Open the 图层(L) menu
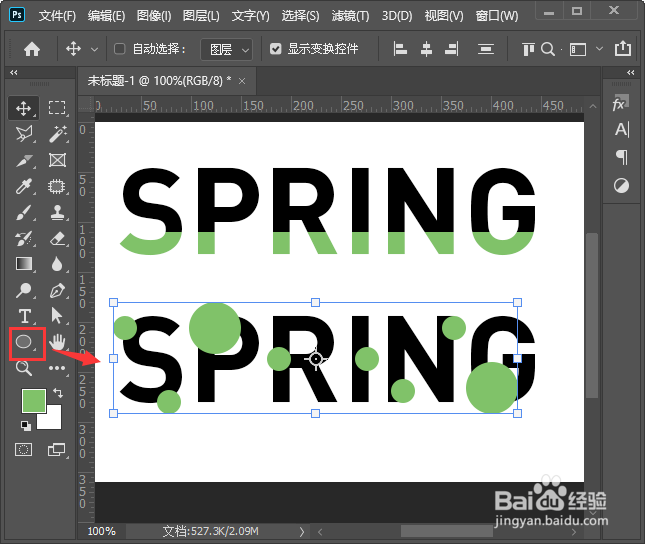The width and height of the screenshot is (645, 544). [201, 16]
